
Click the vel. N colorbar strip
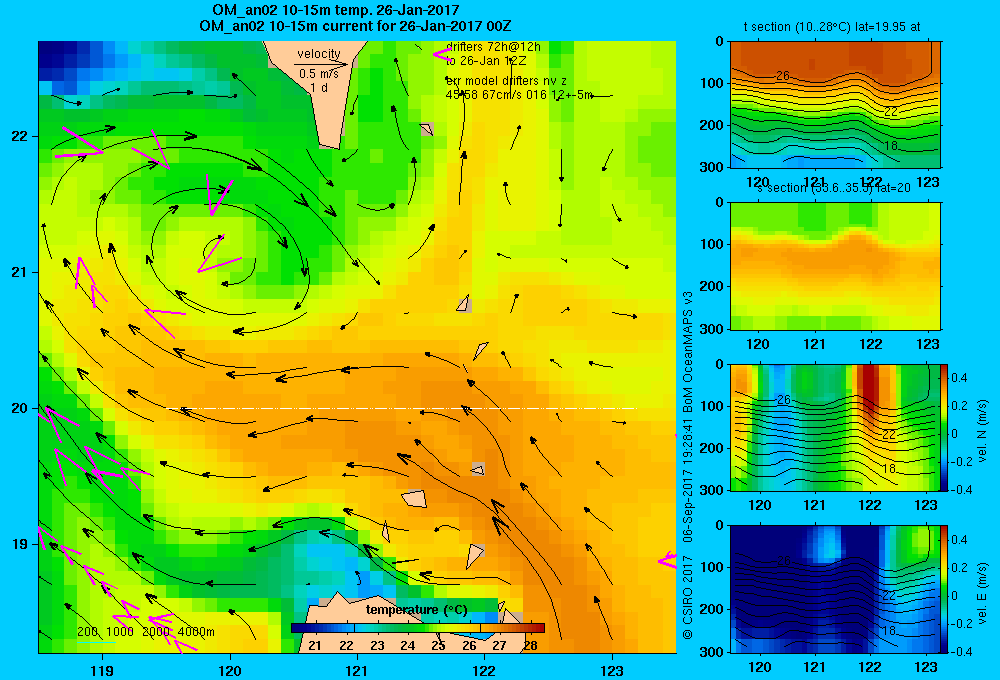[944, 427]
